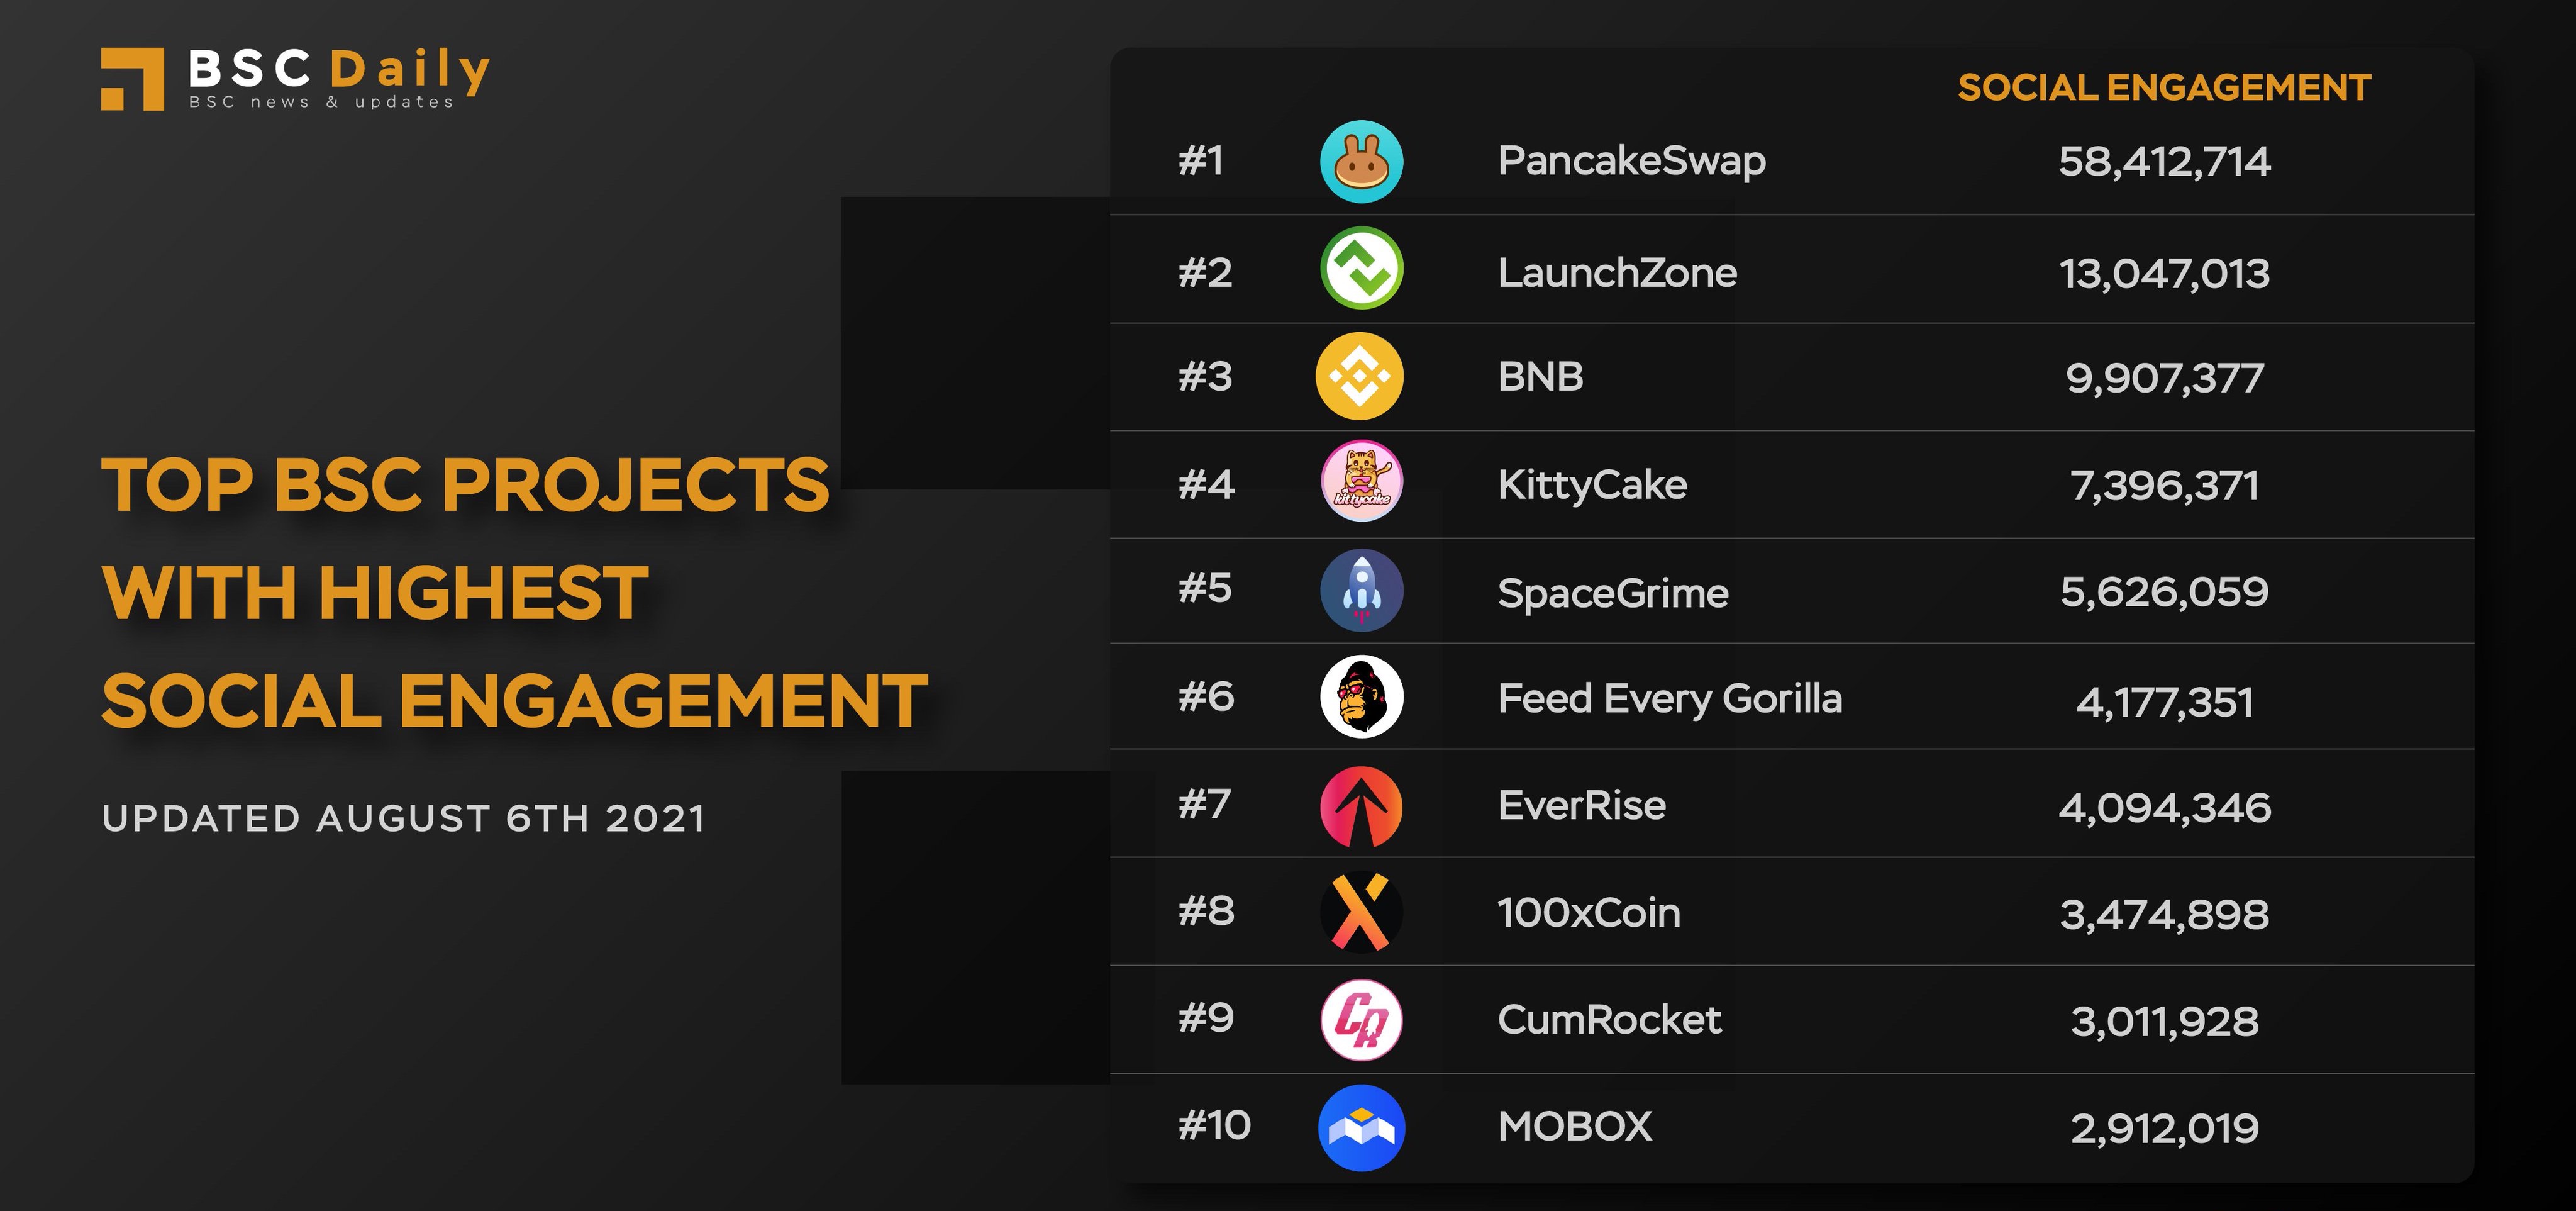This screenshot has height=1211, width=2576.
Task: Click the KittyCake pink cat icon
Action: point(1361,481)
